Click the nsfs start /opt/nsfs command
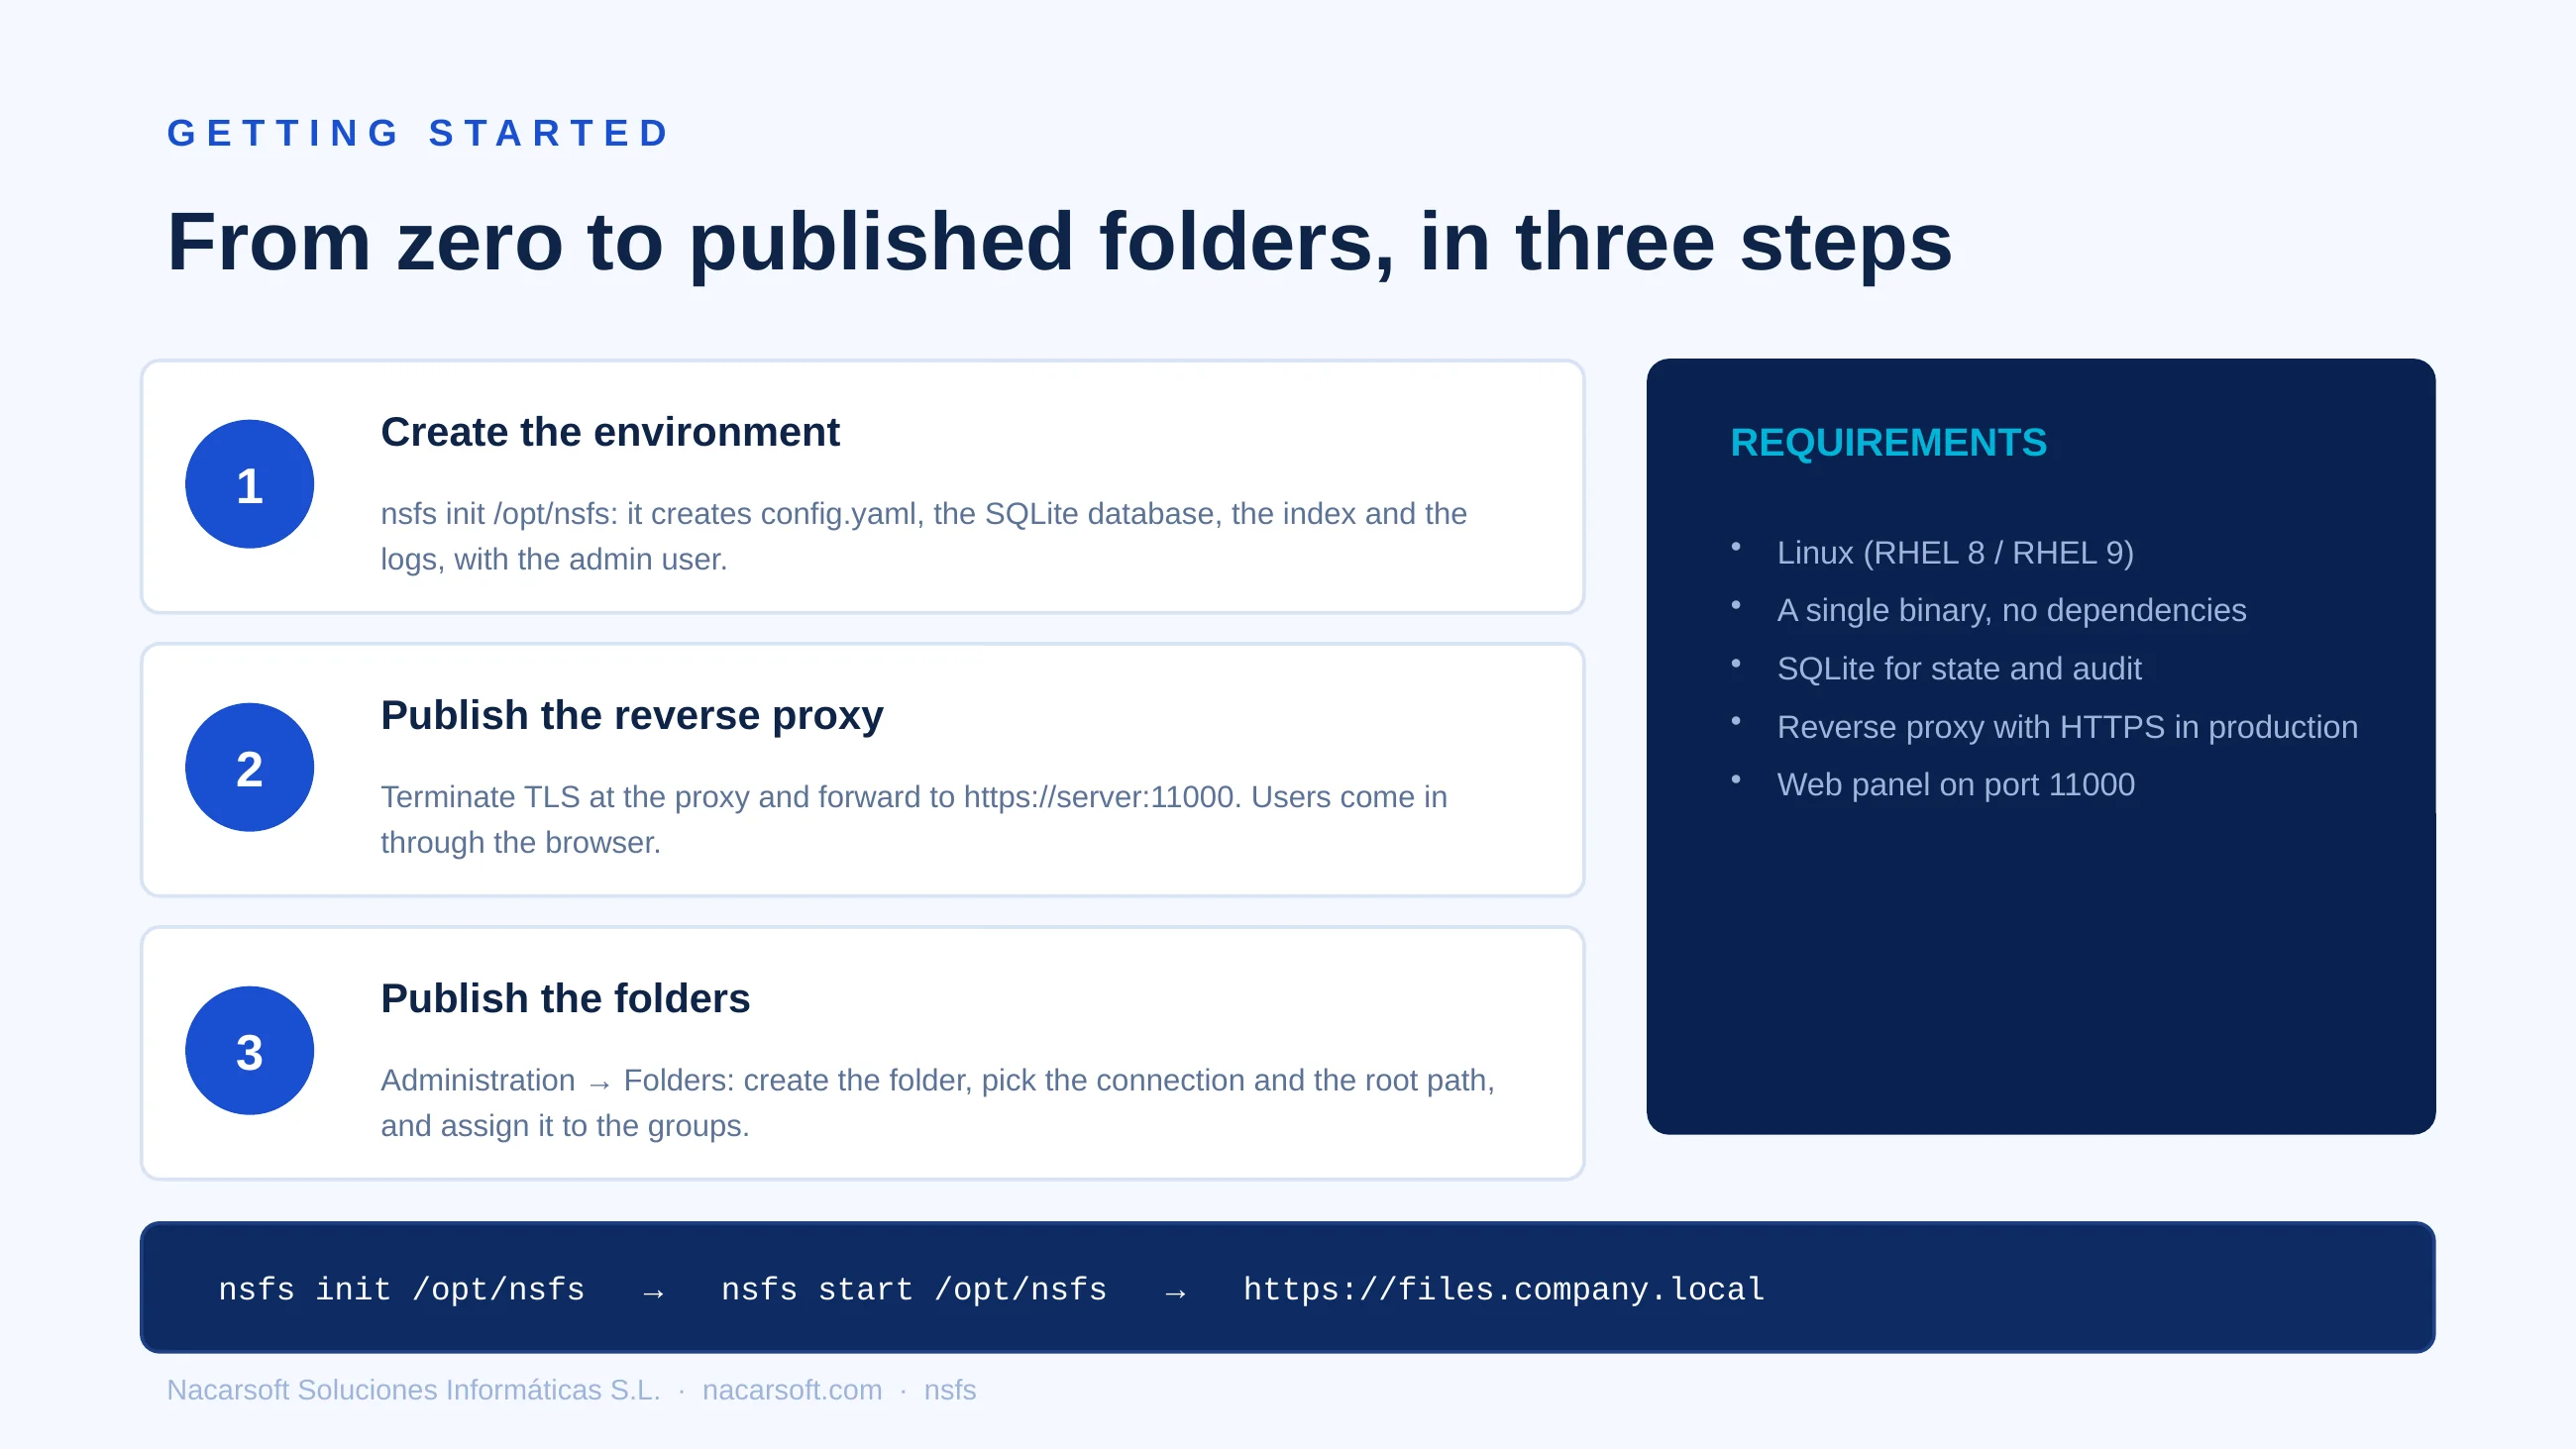This screenshot has height=1449, width=2576. pos(914,1289)
